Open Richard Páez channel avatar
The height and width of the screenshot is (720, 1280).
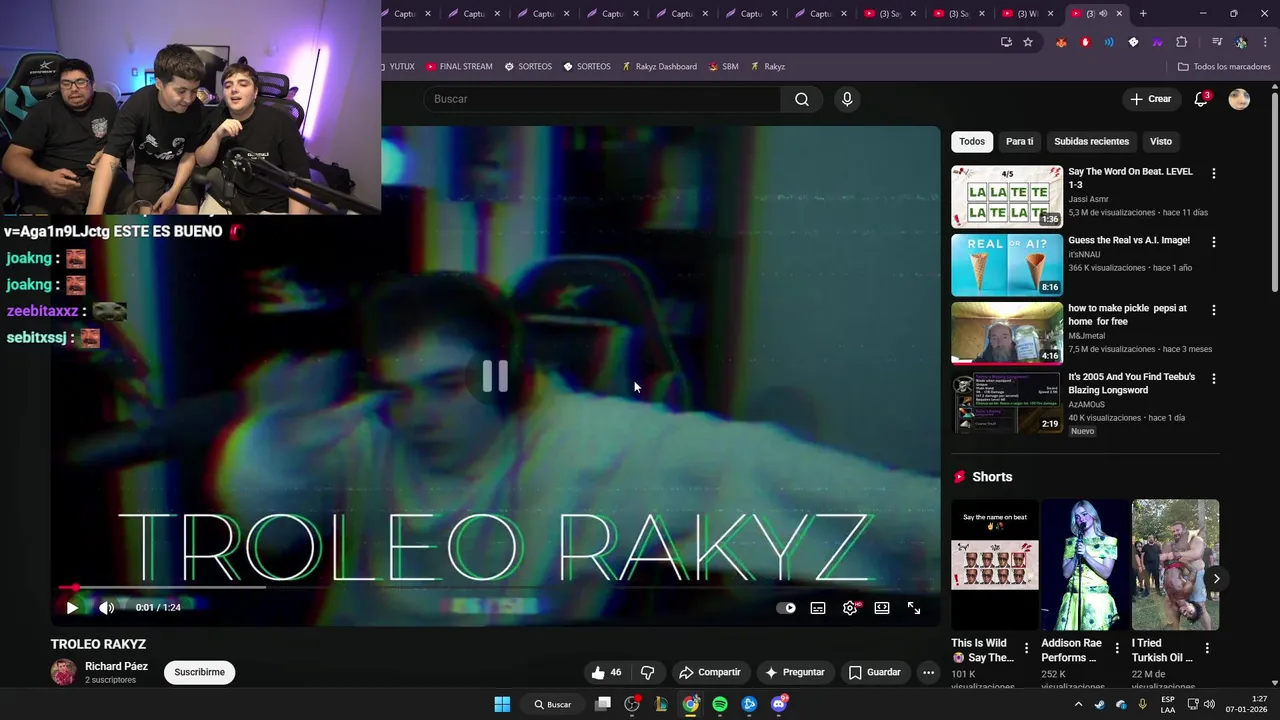pos(63,672)
